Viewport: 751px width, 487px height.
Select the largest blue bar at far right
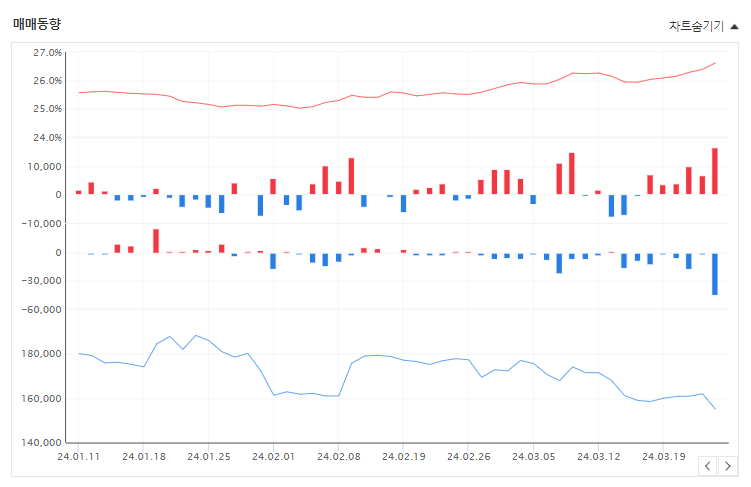[x=715, y=274]
